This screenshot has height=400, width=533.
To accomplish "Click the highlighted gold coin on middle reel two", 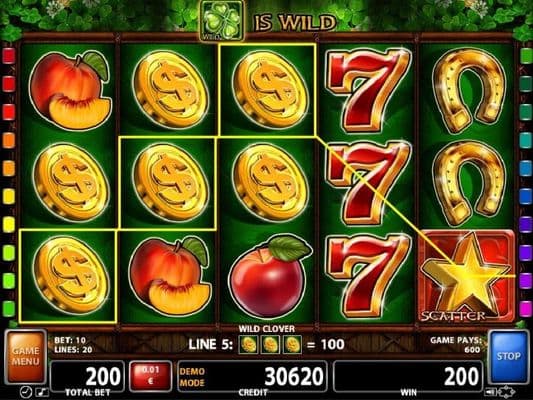I will pyautogui.click(x=168, y=183).
